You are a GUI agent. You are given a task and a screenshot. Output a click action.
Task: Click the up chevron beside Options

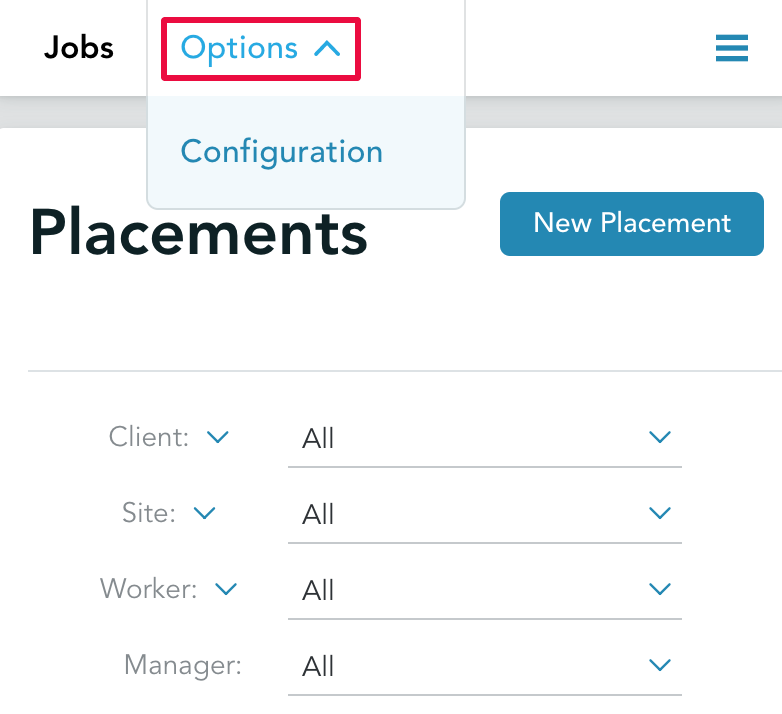pyautogui.click(x=327, y=48)
